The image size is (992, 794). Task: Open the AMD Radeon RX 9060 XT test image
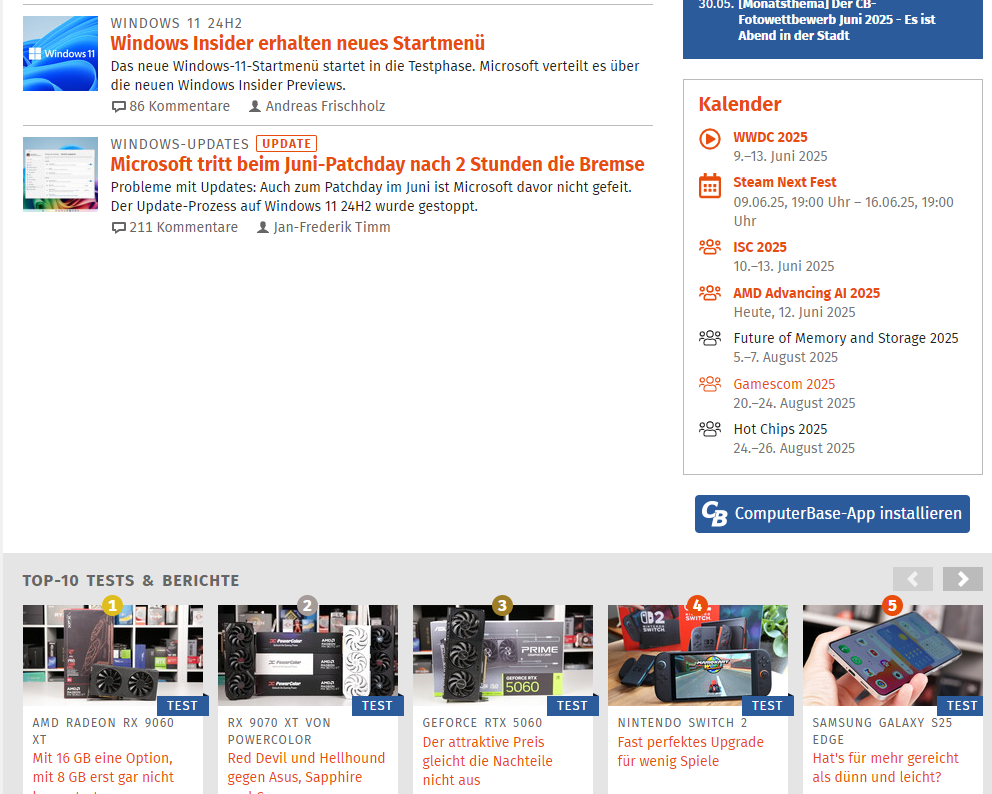point(113,655)
